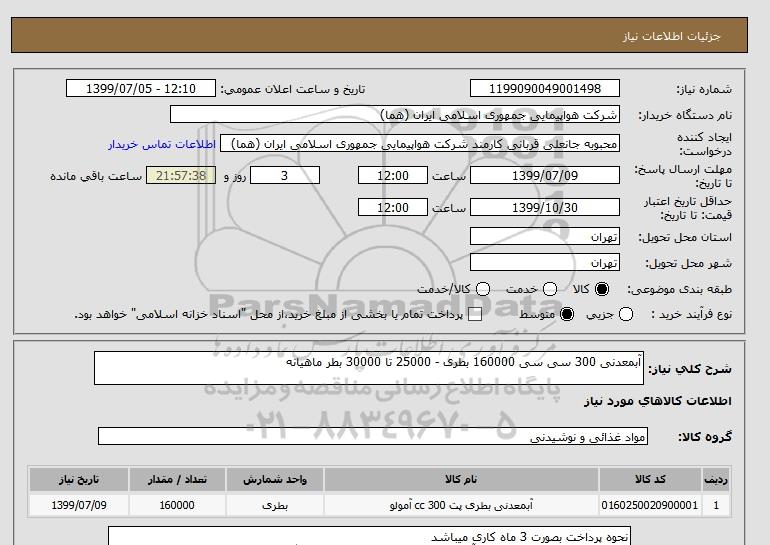Click the تاریخ نیاز column header
This screenshot has height=545, width=770.
[x=79, y=480]
